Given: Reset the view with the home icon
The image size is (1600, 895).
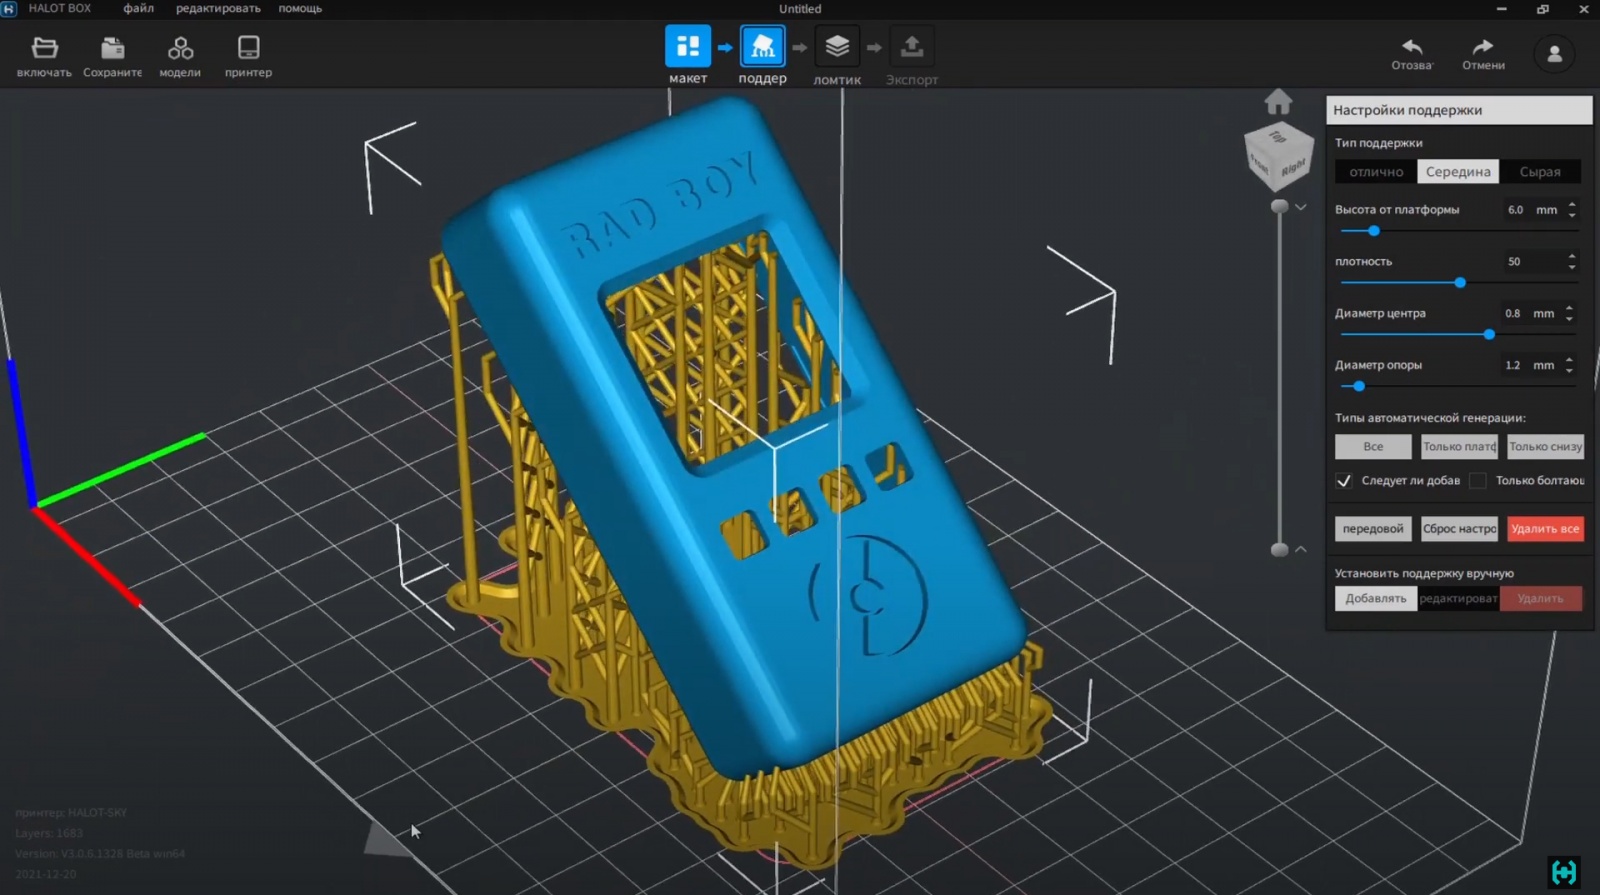Looking at the screenshot, I should coord(1278,102).
